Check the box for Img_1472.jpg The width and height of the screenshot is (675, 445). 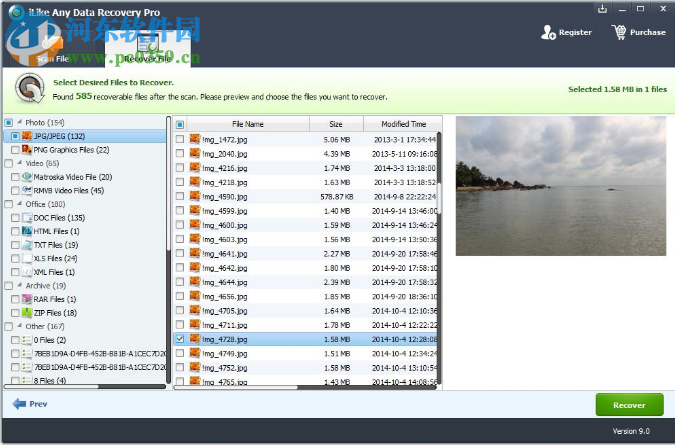180,139
